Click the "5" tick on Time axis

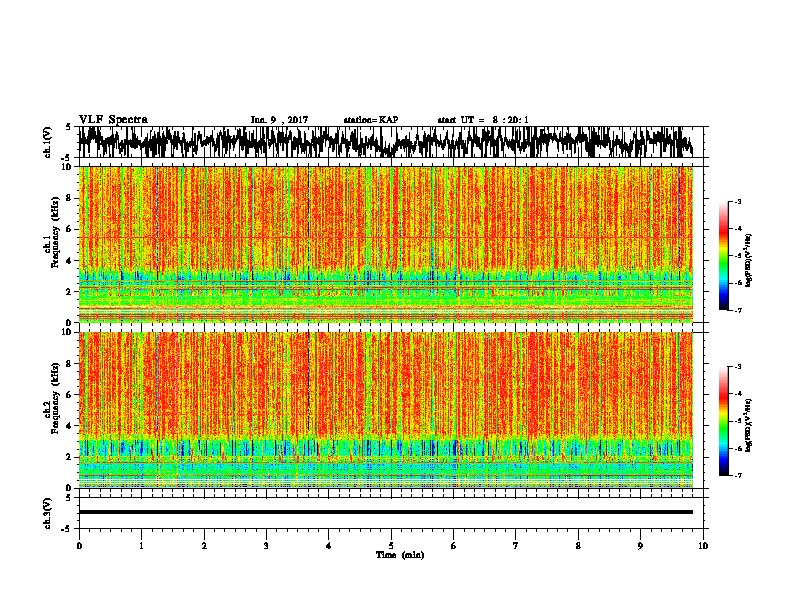click(x=391, y=546)
